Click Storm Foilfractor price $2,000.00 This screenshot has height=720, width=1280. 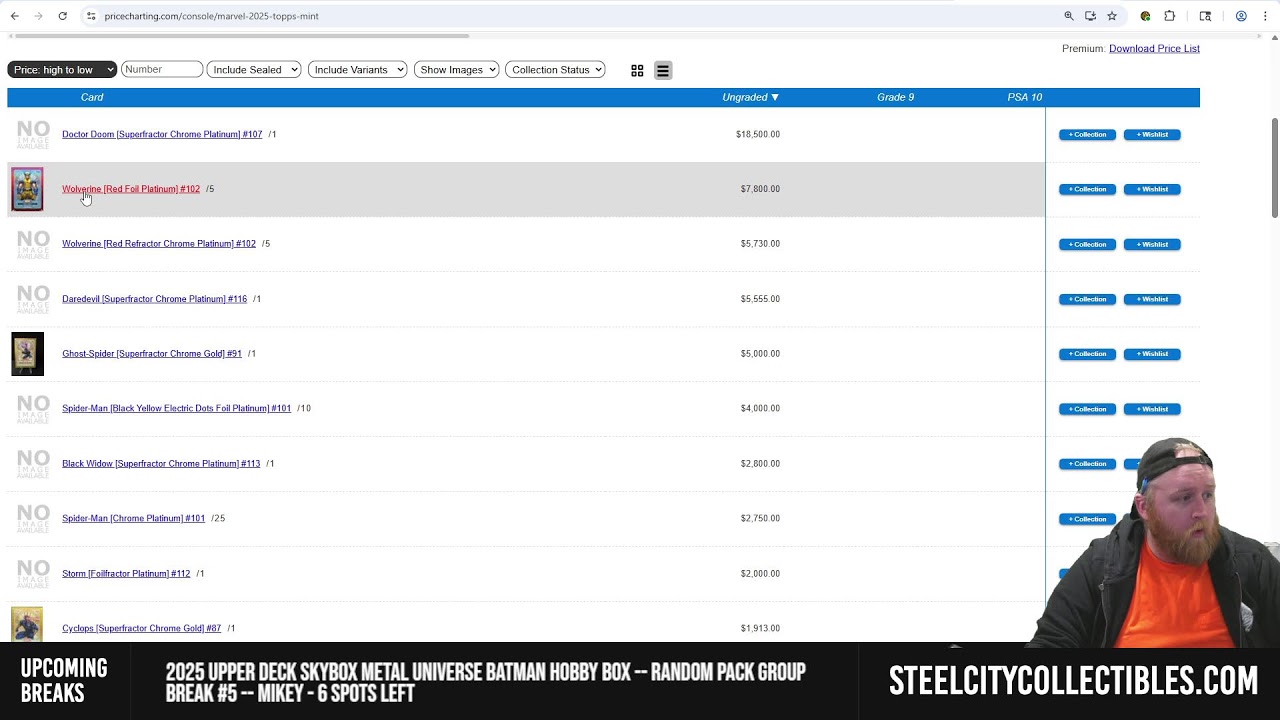(x=760, y=573)
